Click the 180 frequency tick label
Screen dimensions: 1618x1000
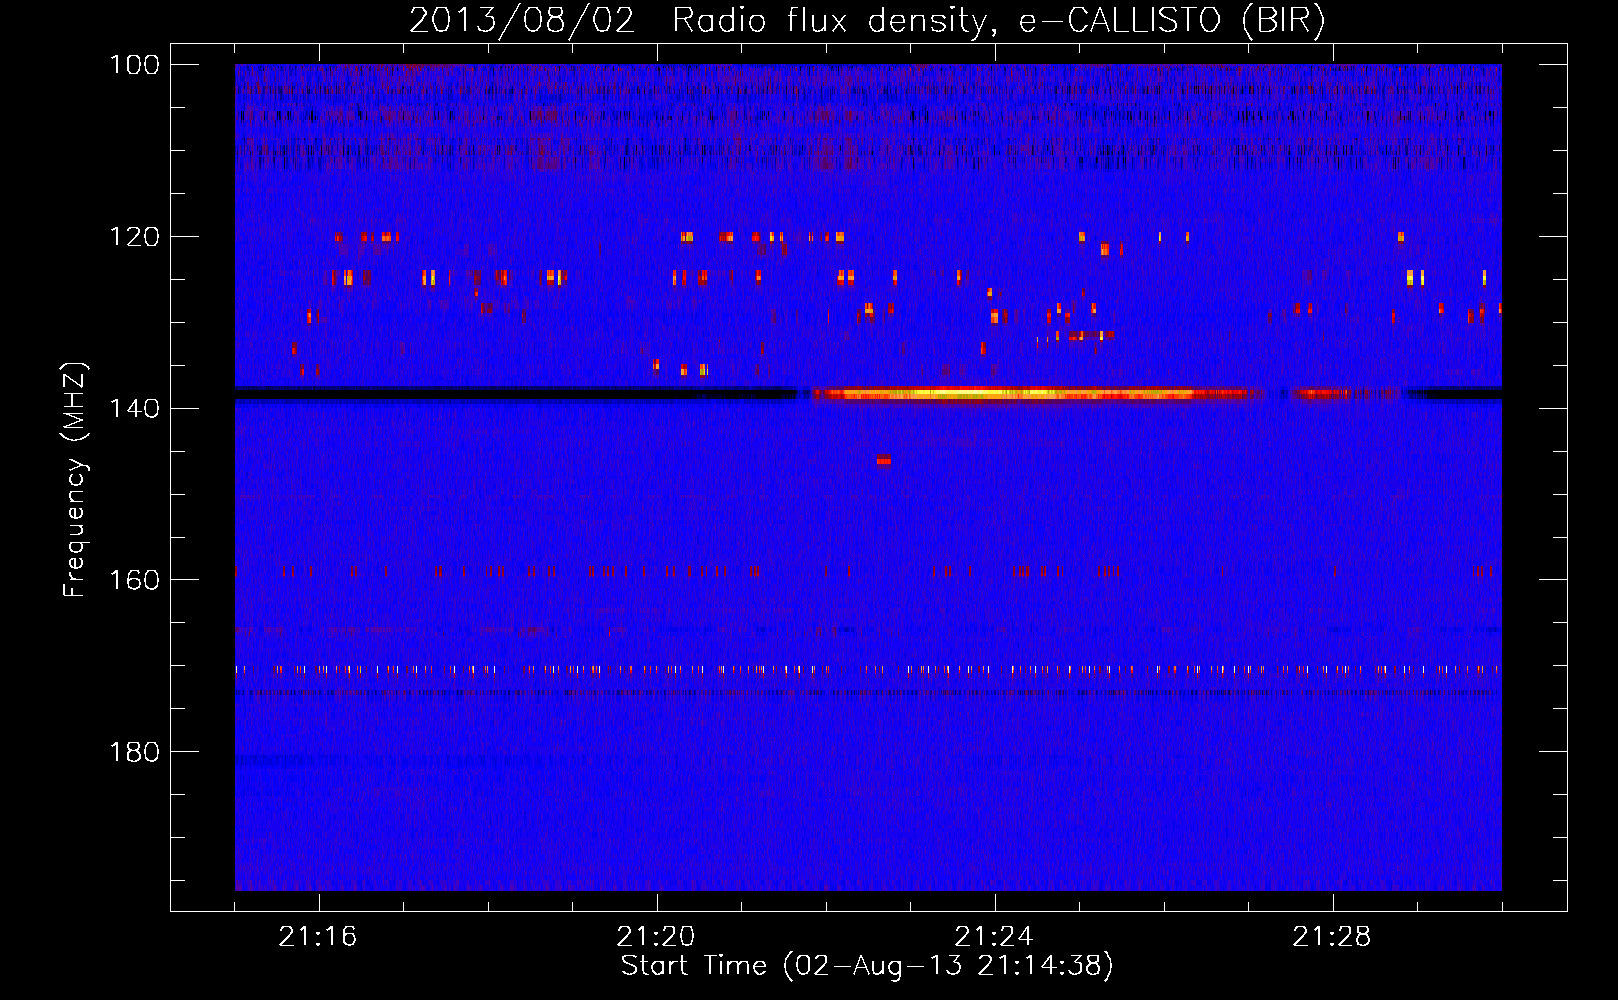134,752
